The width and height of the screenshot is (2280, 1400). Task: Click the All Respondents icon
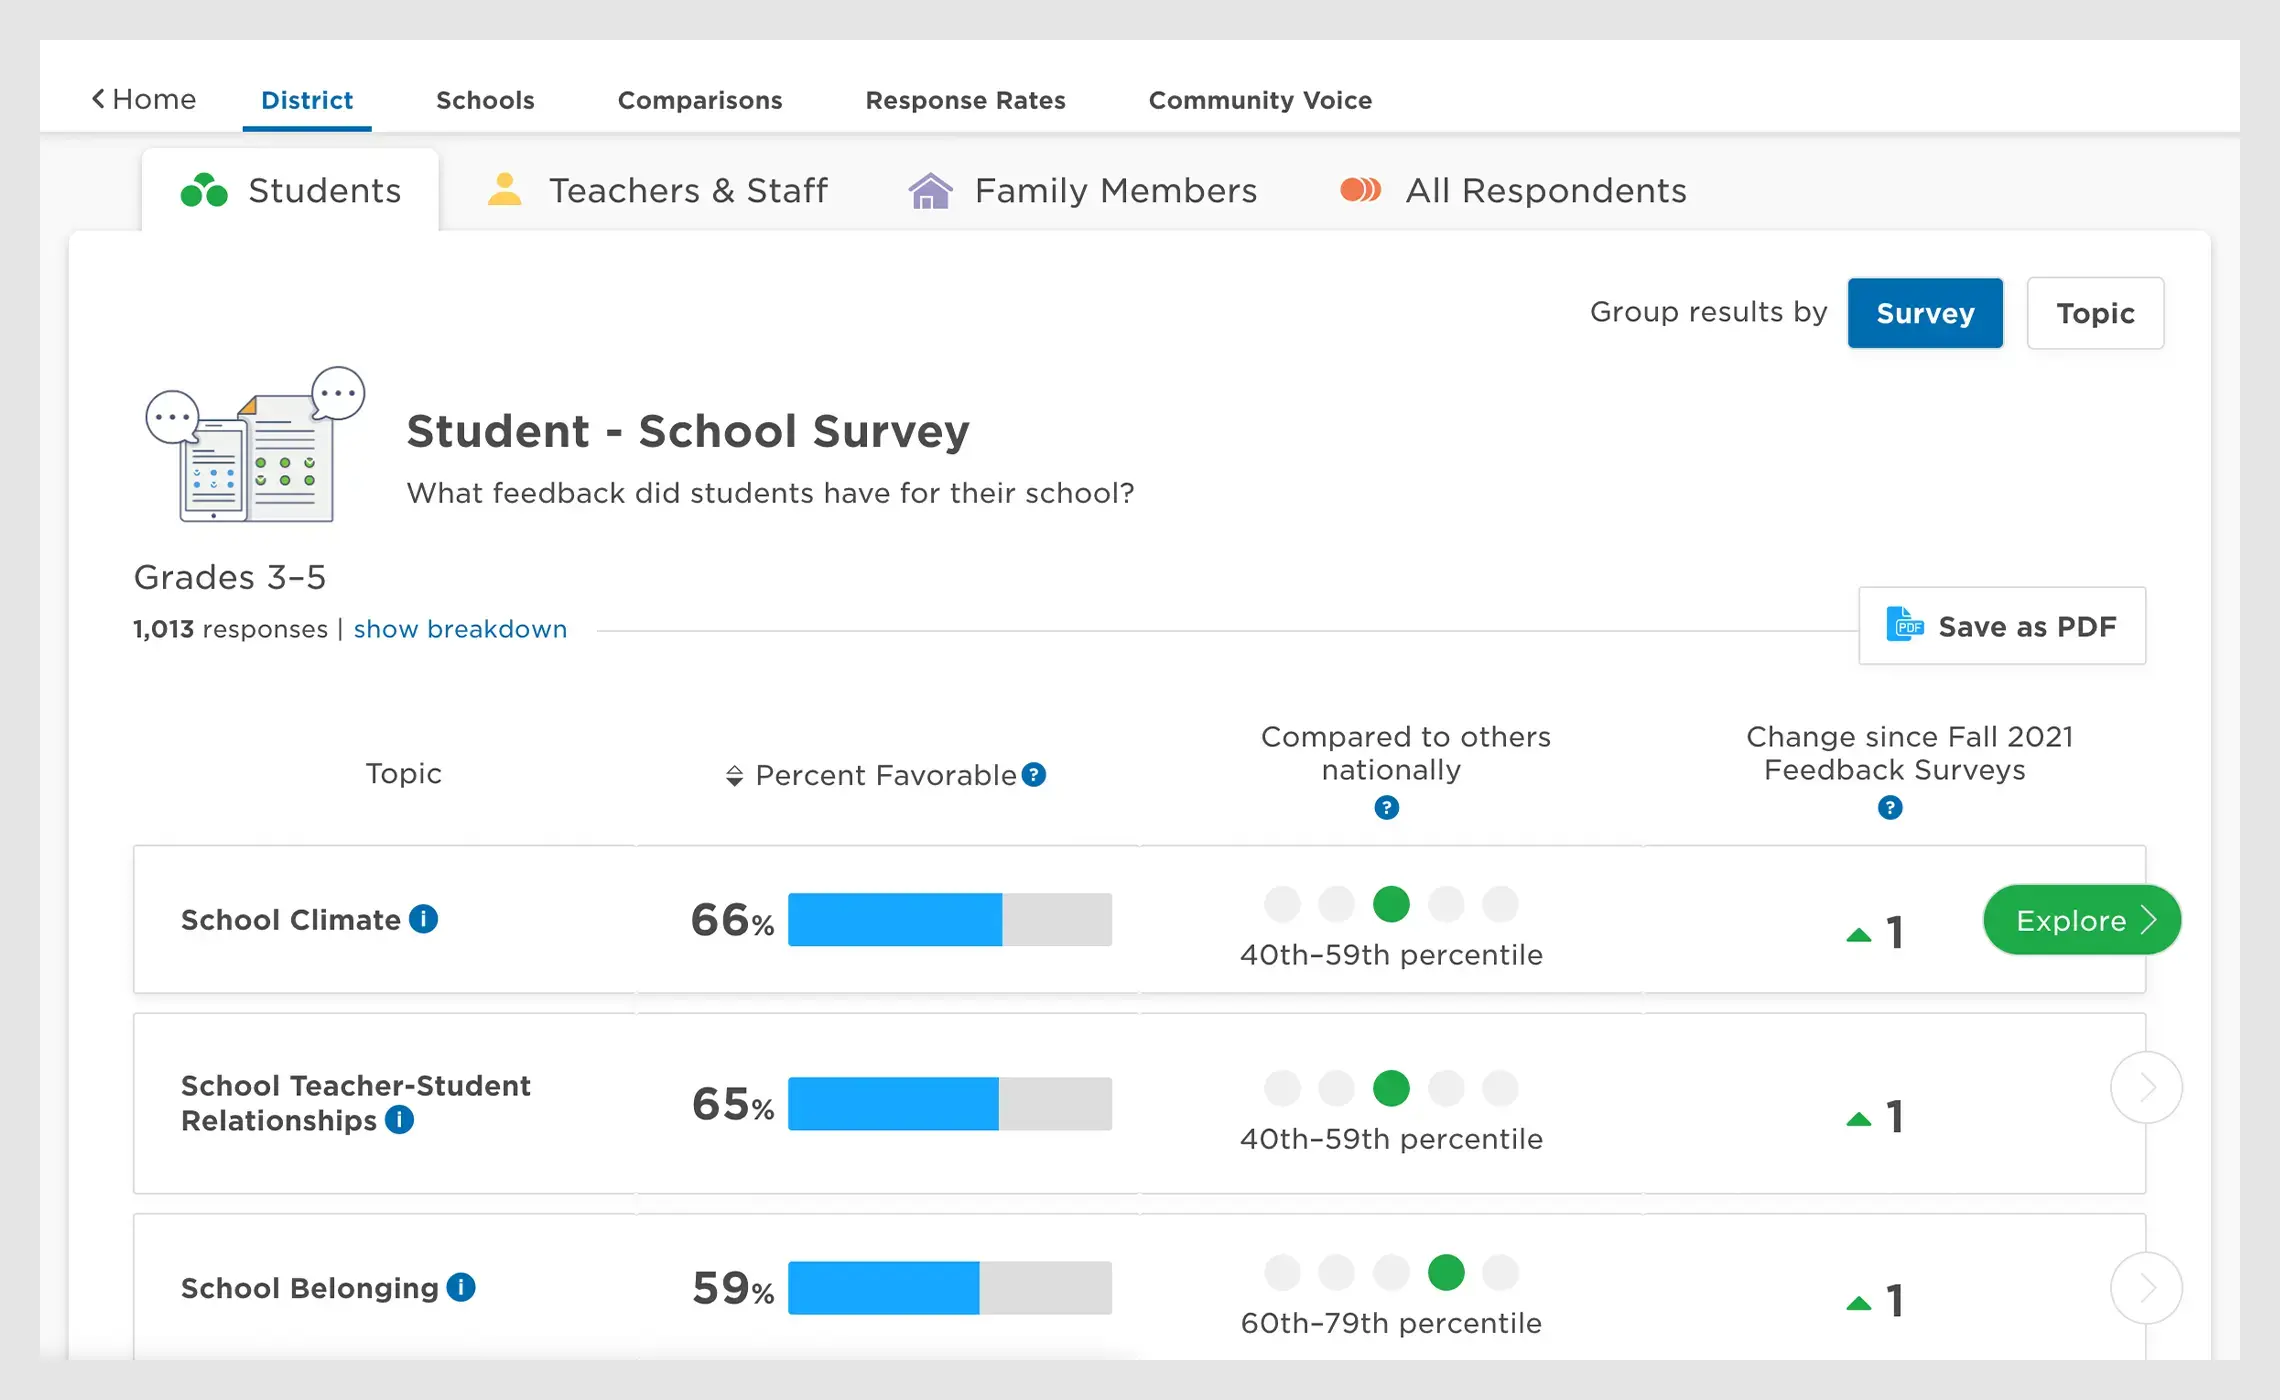[x=1358, y=190]
